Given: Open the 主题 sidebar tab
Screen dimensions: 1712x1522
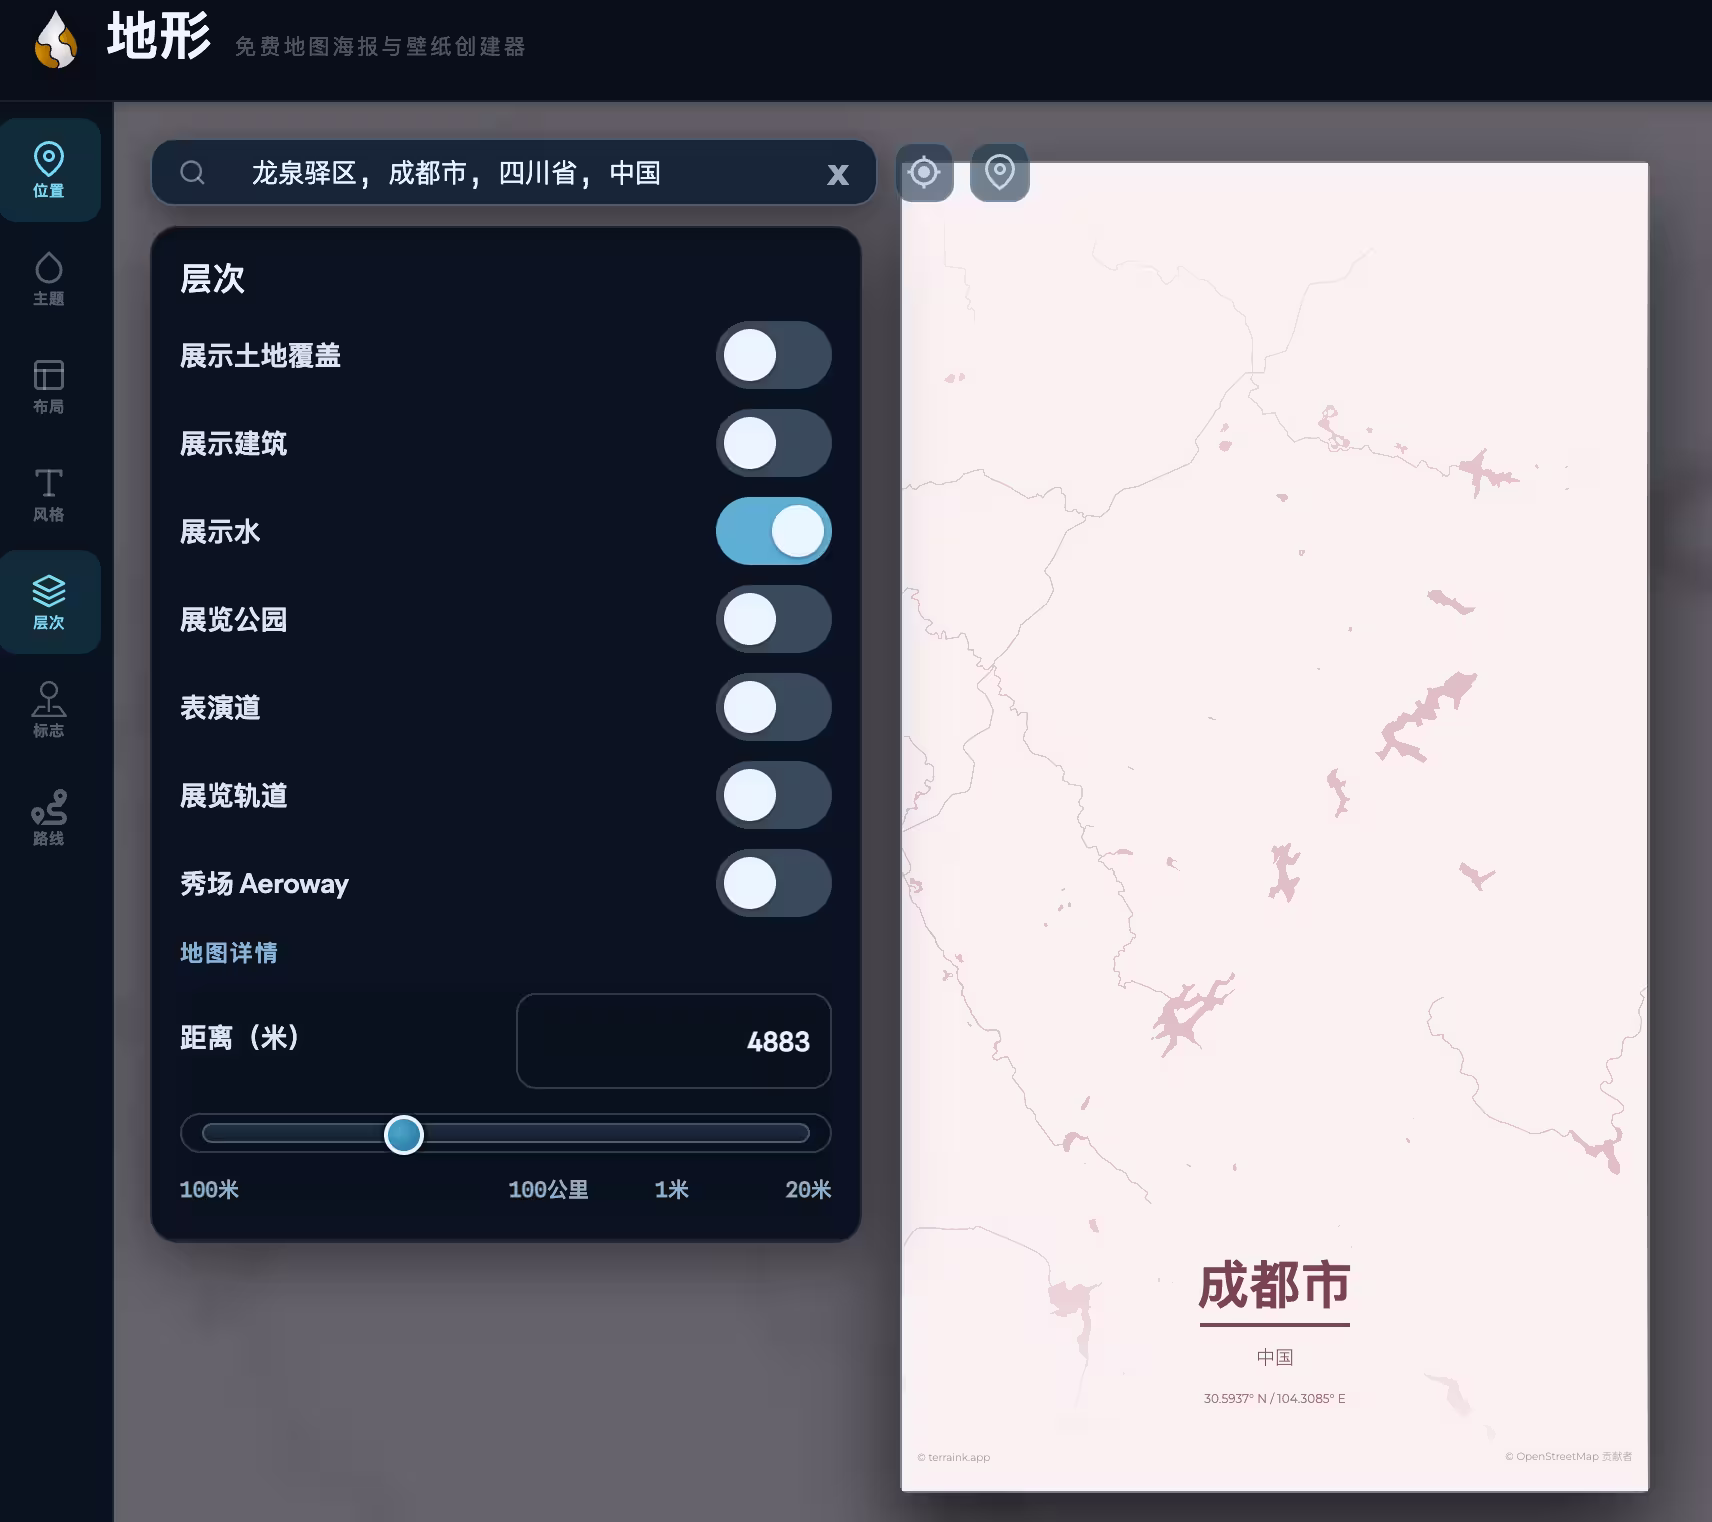Looking at the screenshot, I should coord(49,278).
